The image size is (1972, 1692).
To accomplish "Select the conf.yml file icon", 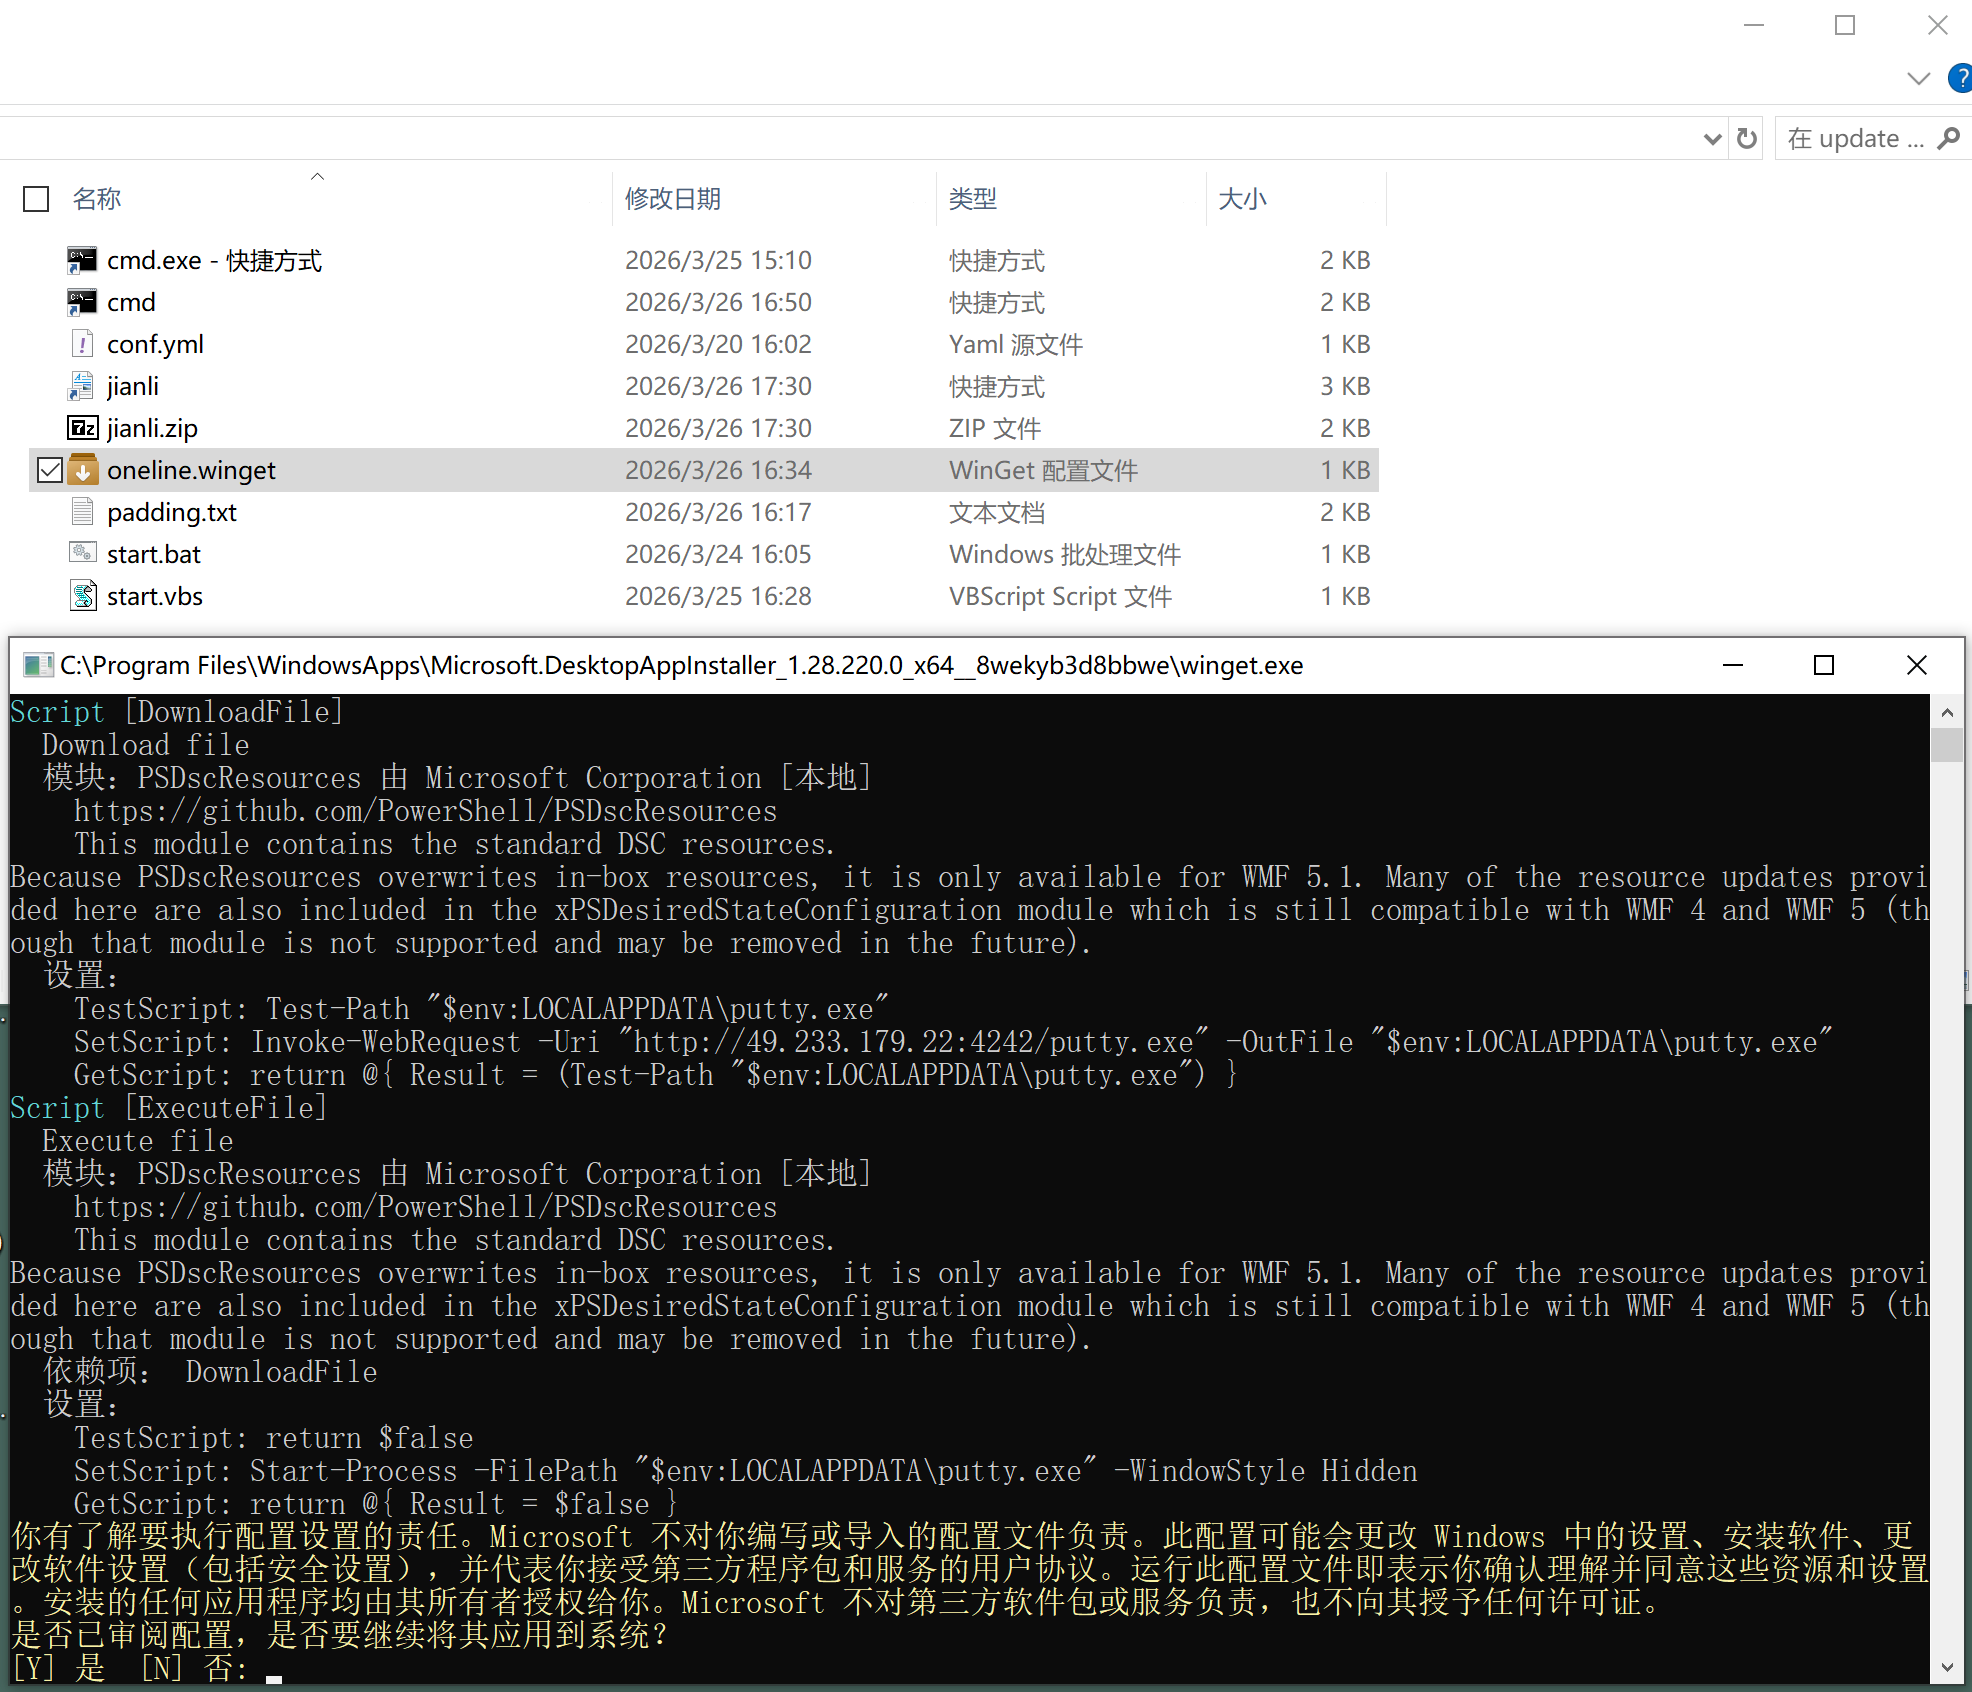I will [x=82, y=345].
